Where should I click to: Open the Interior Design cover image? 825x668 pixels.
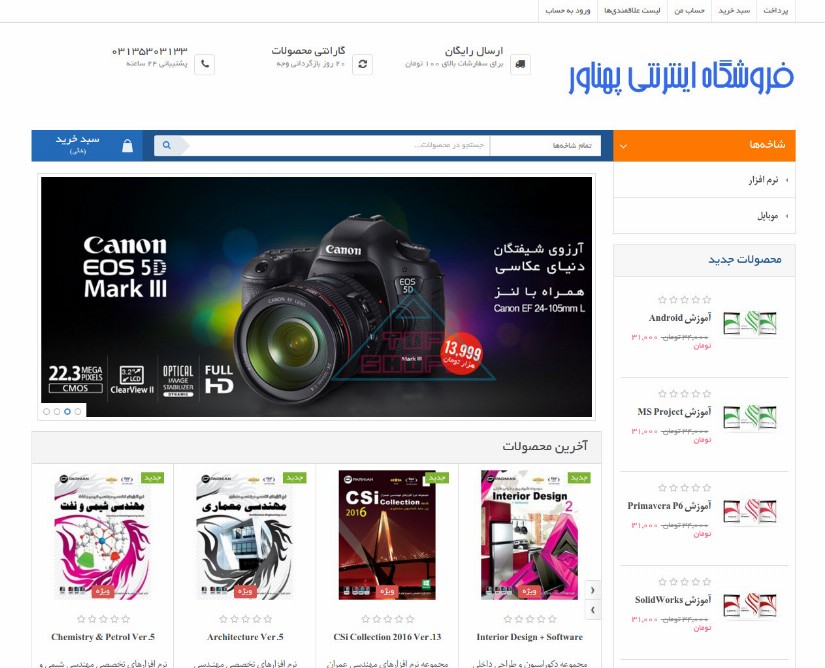pos(530,535)
